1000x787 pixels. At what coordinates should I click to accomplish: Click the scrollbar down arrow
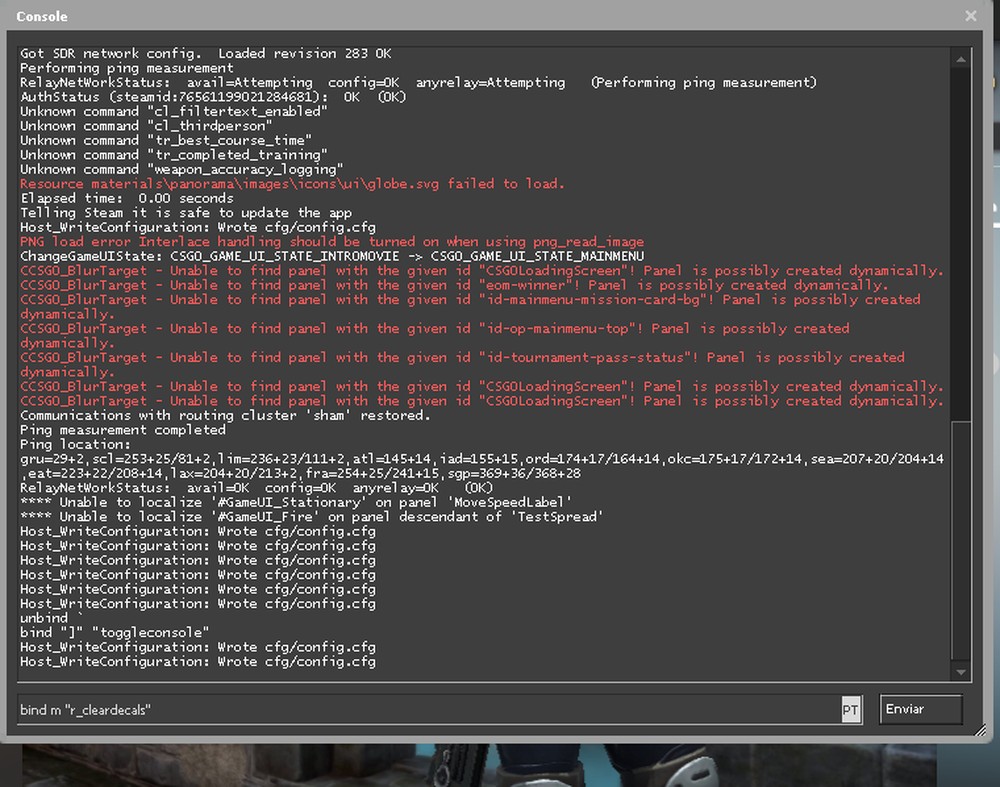(963, 672)
